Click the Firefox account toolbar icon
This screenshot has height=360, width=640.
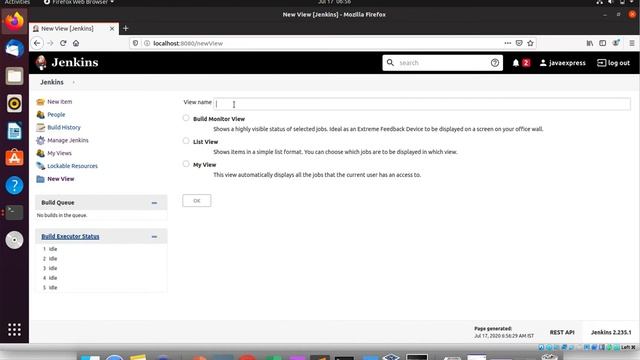coord(616,43)
